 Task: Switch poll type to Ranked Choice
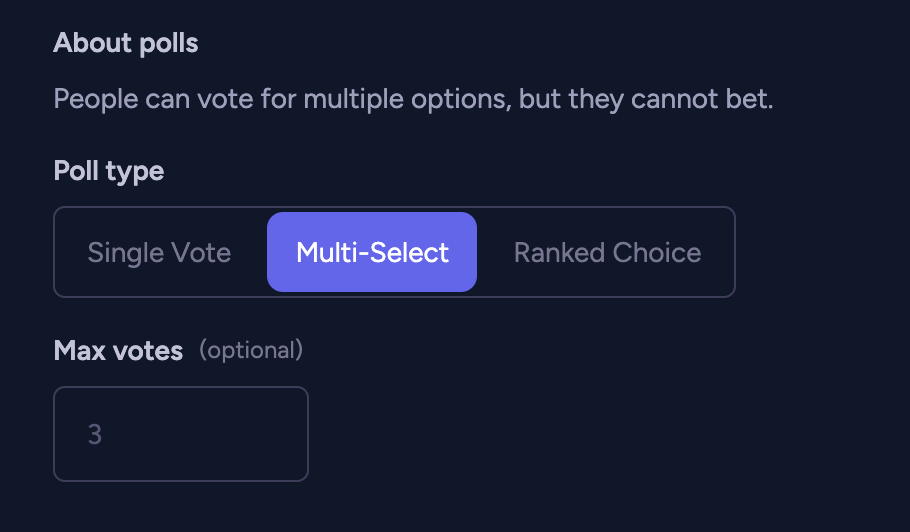(607, 252)
